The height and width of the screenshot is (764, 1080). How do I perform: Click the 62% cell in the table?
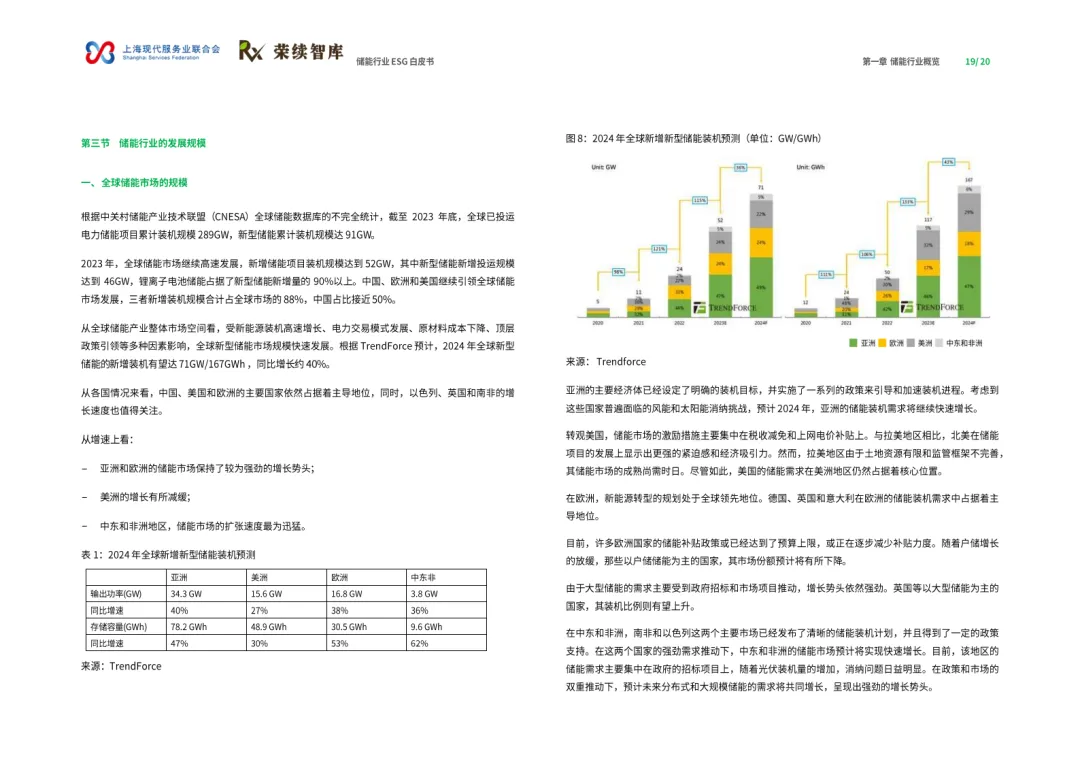pyautogui.click(x=419, y=643)
